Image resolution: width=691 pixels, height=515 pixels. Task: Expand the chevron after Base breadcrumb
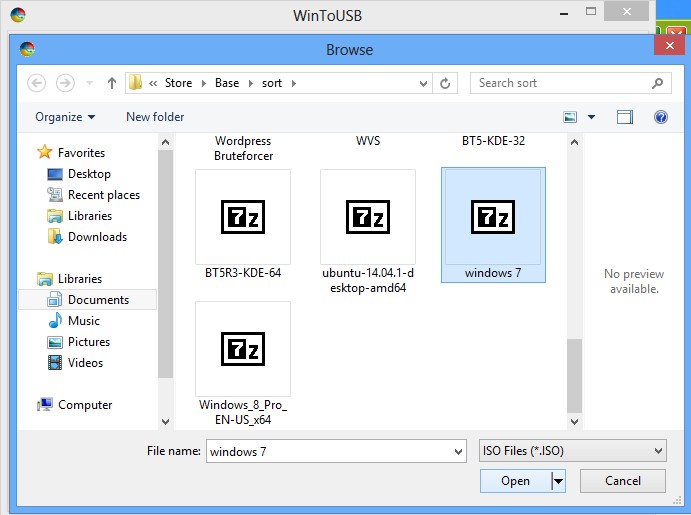251,83
